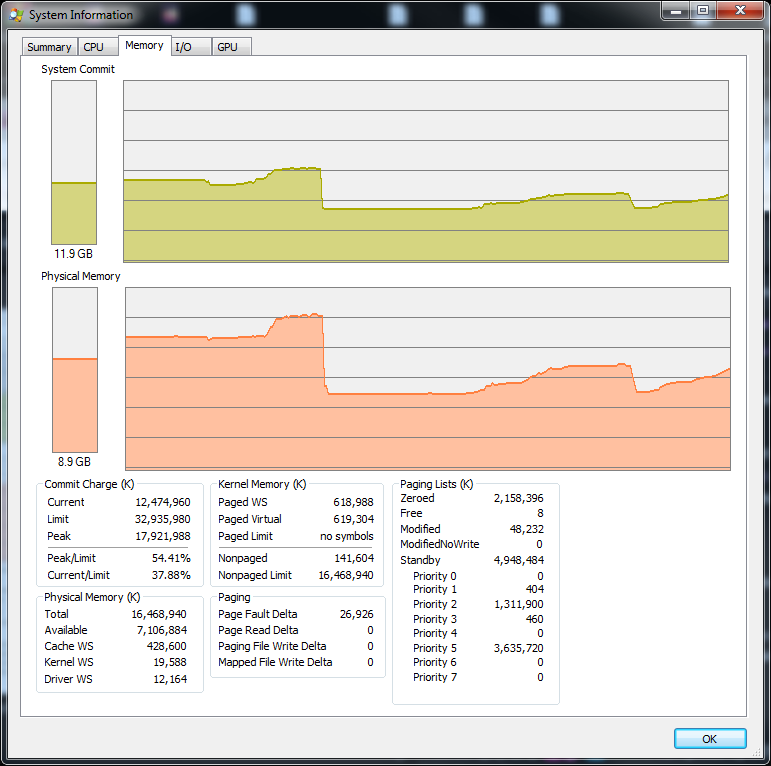
Task: Switch to the GPU tab
Action: [231, 47]
